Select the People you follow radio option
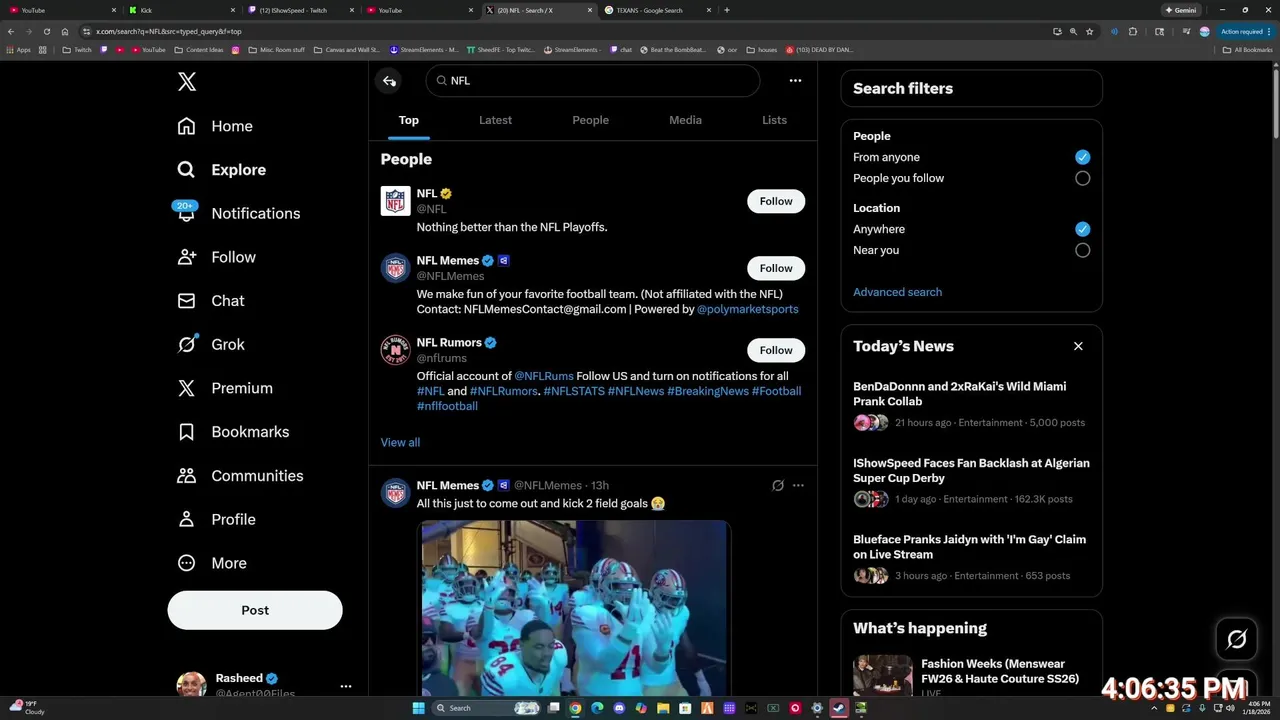 pos(1082,178)
